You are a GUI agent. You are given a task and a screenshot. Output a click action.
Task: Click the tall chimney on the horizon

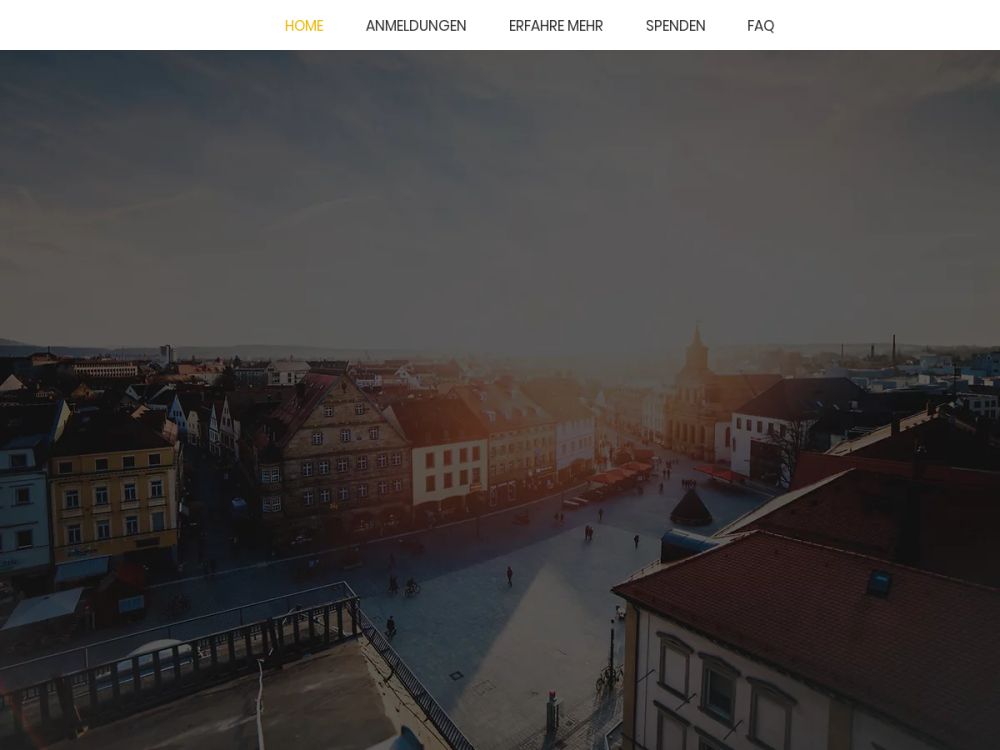click(x=893, y=352)
